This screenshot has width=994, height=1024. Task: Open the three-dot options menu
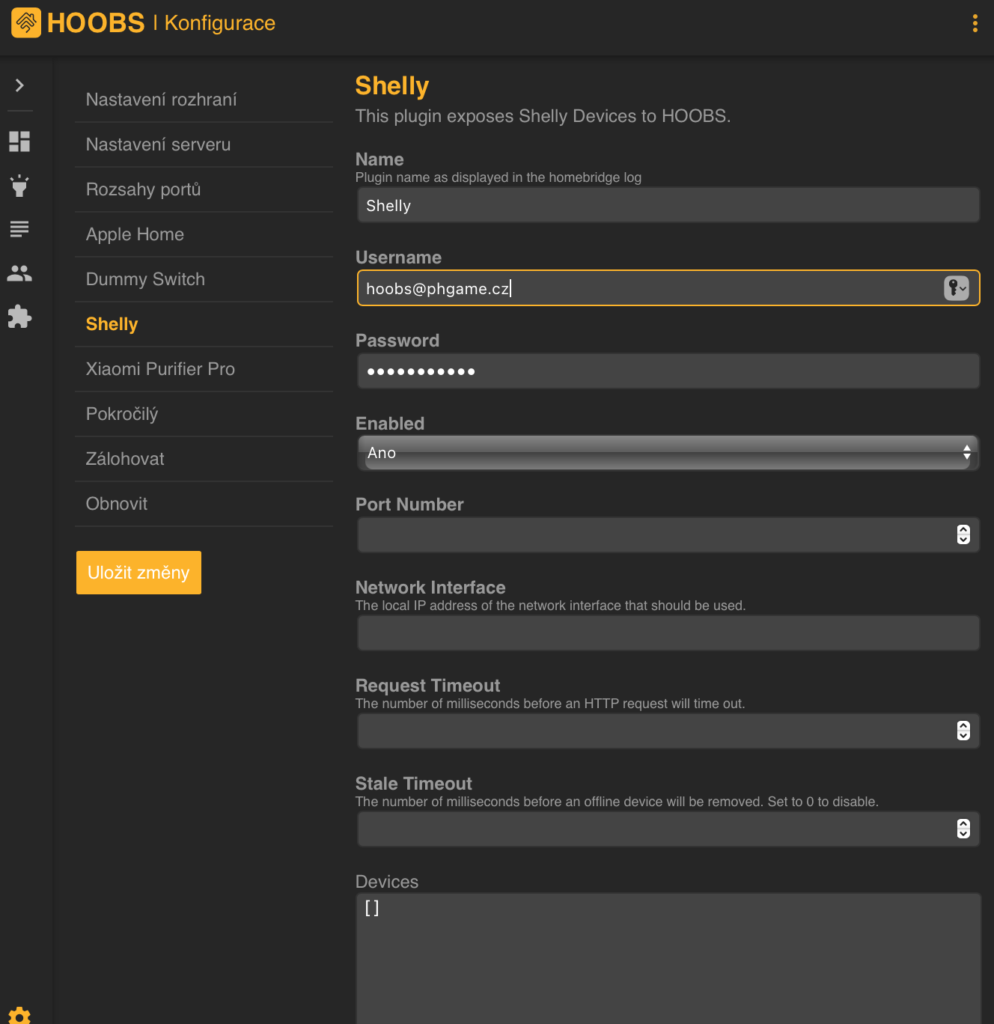pyautogui.click(x=974, y=24)
